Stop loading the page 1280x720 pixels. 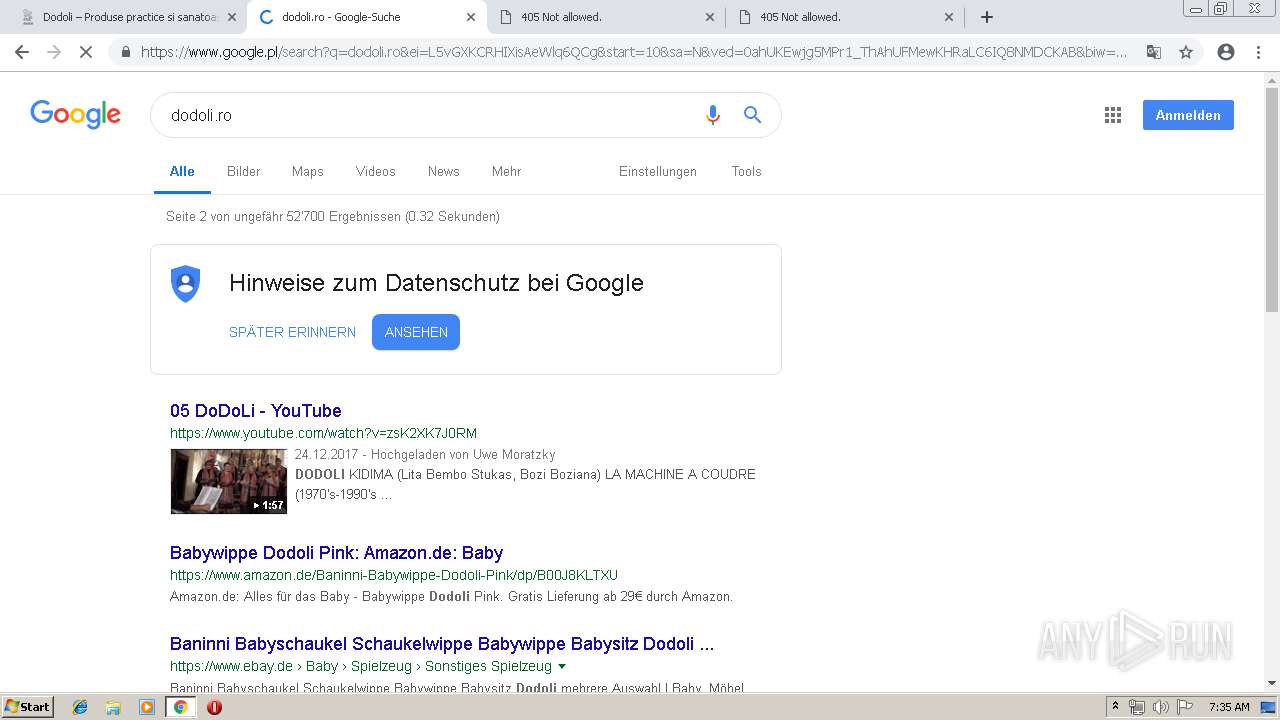[86, 52]
